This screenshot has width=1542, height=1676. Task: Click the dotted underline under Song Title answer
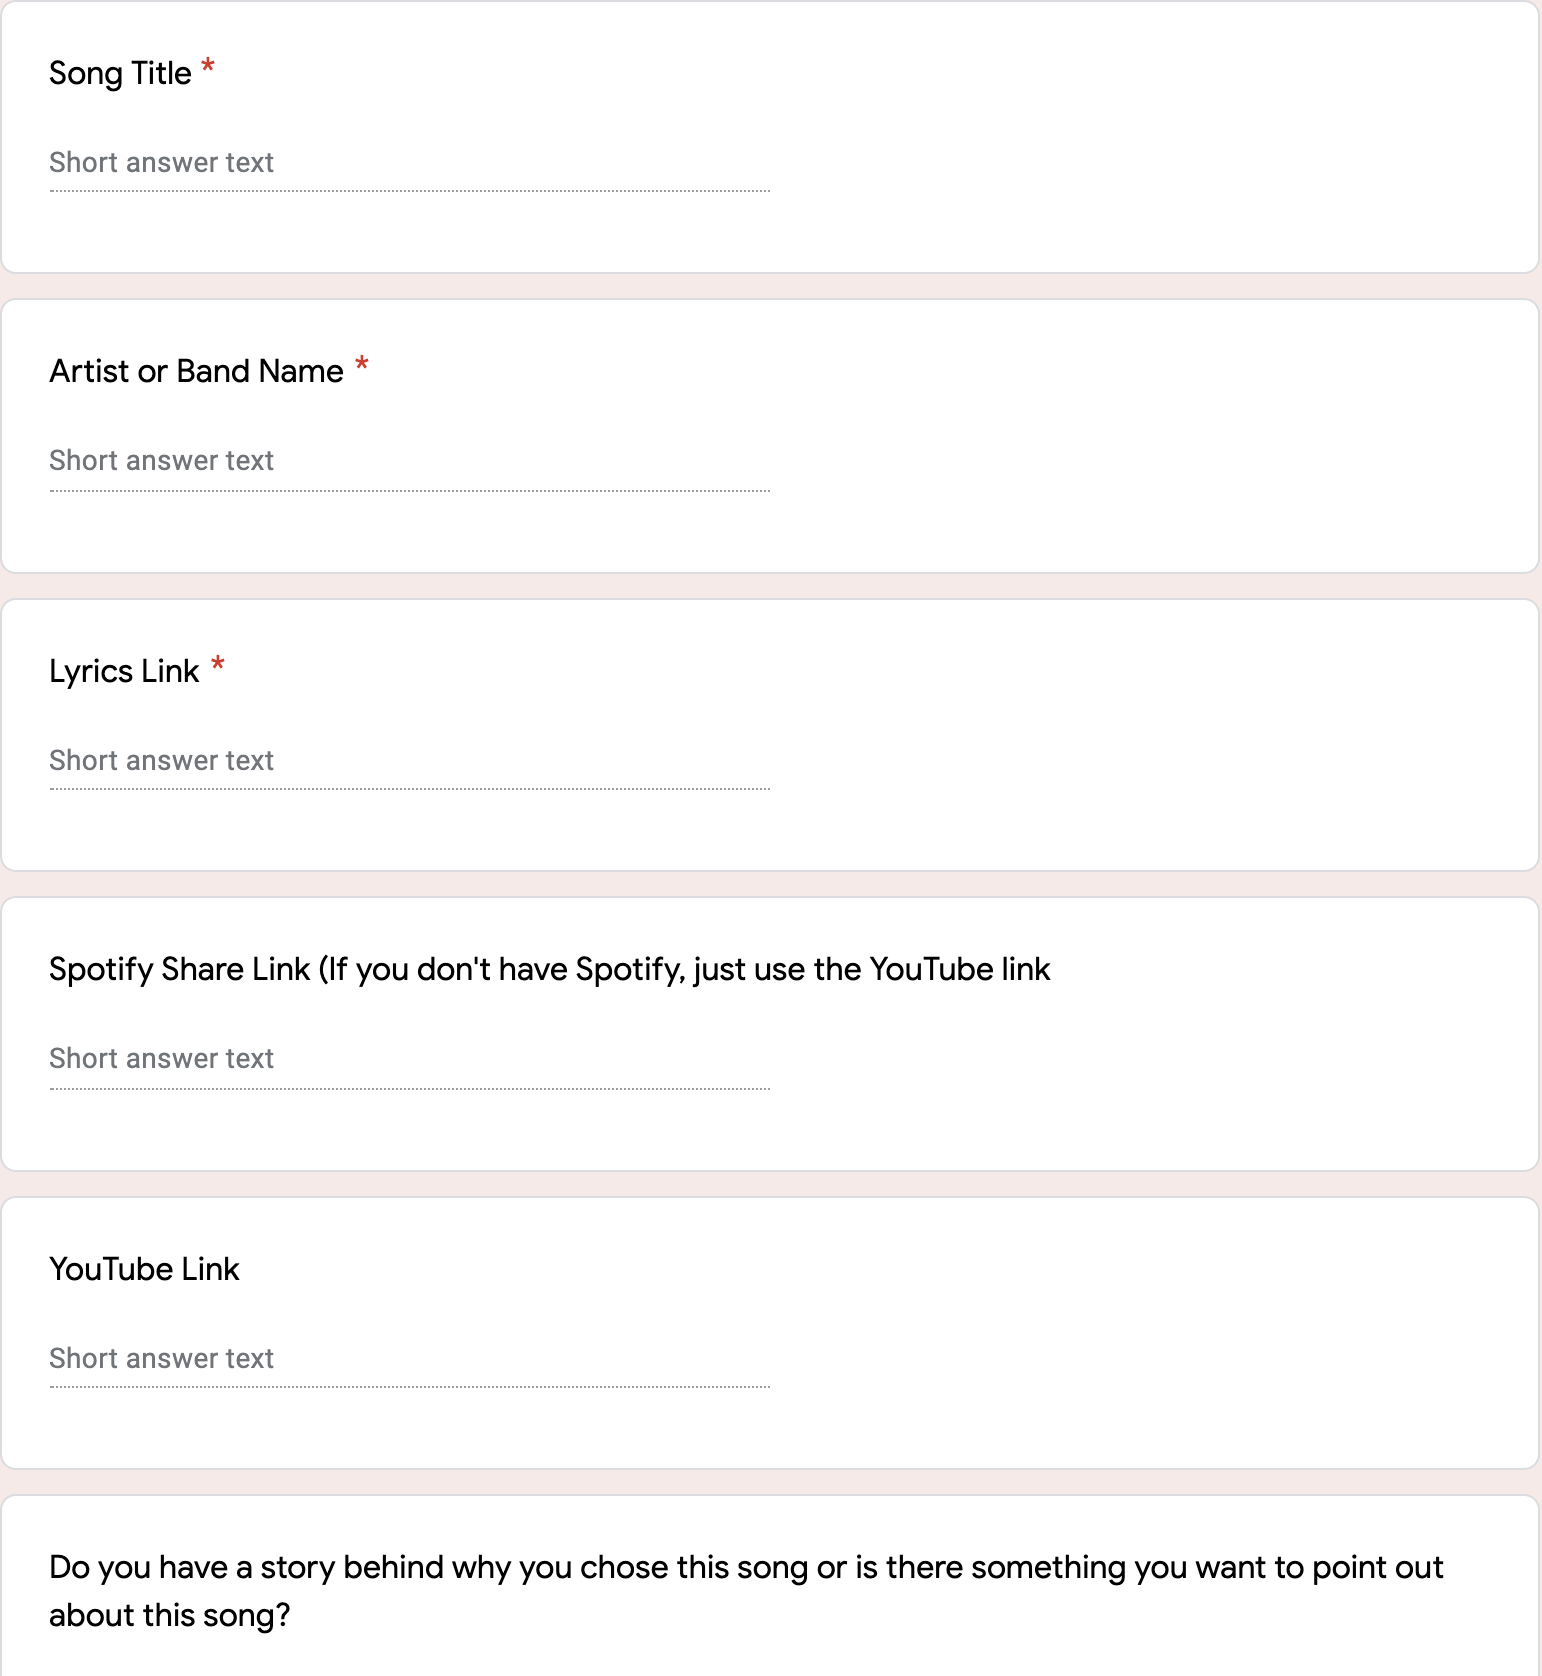pos(410,191)
